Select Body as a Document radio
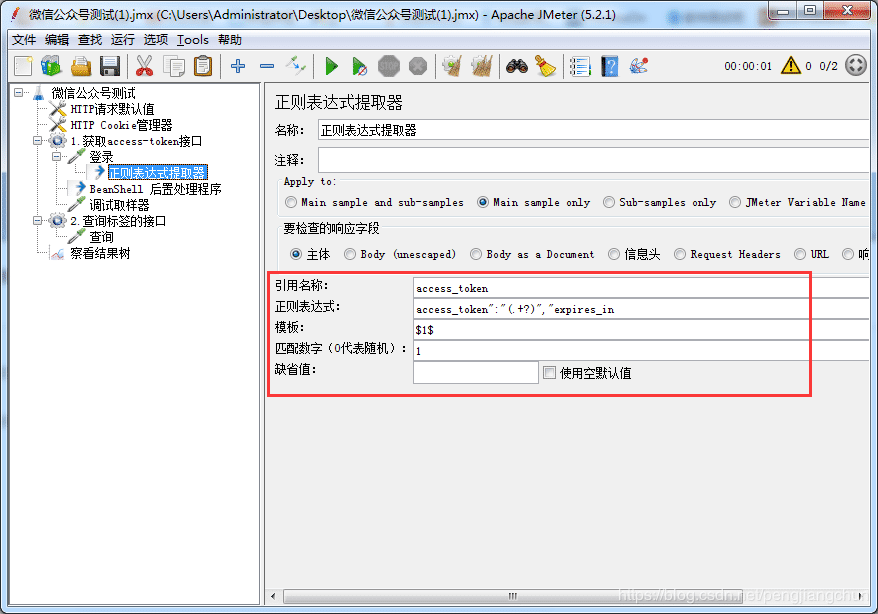Image resolution: width=878 pixels, height=614 pixels. (x=476, y=254)
